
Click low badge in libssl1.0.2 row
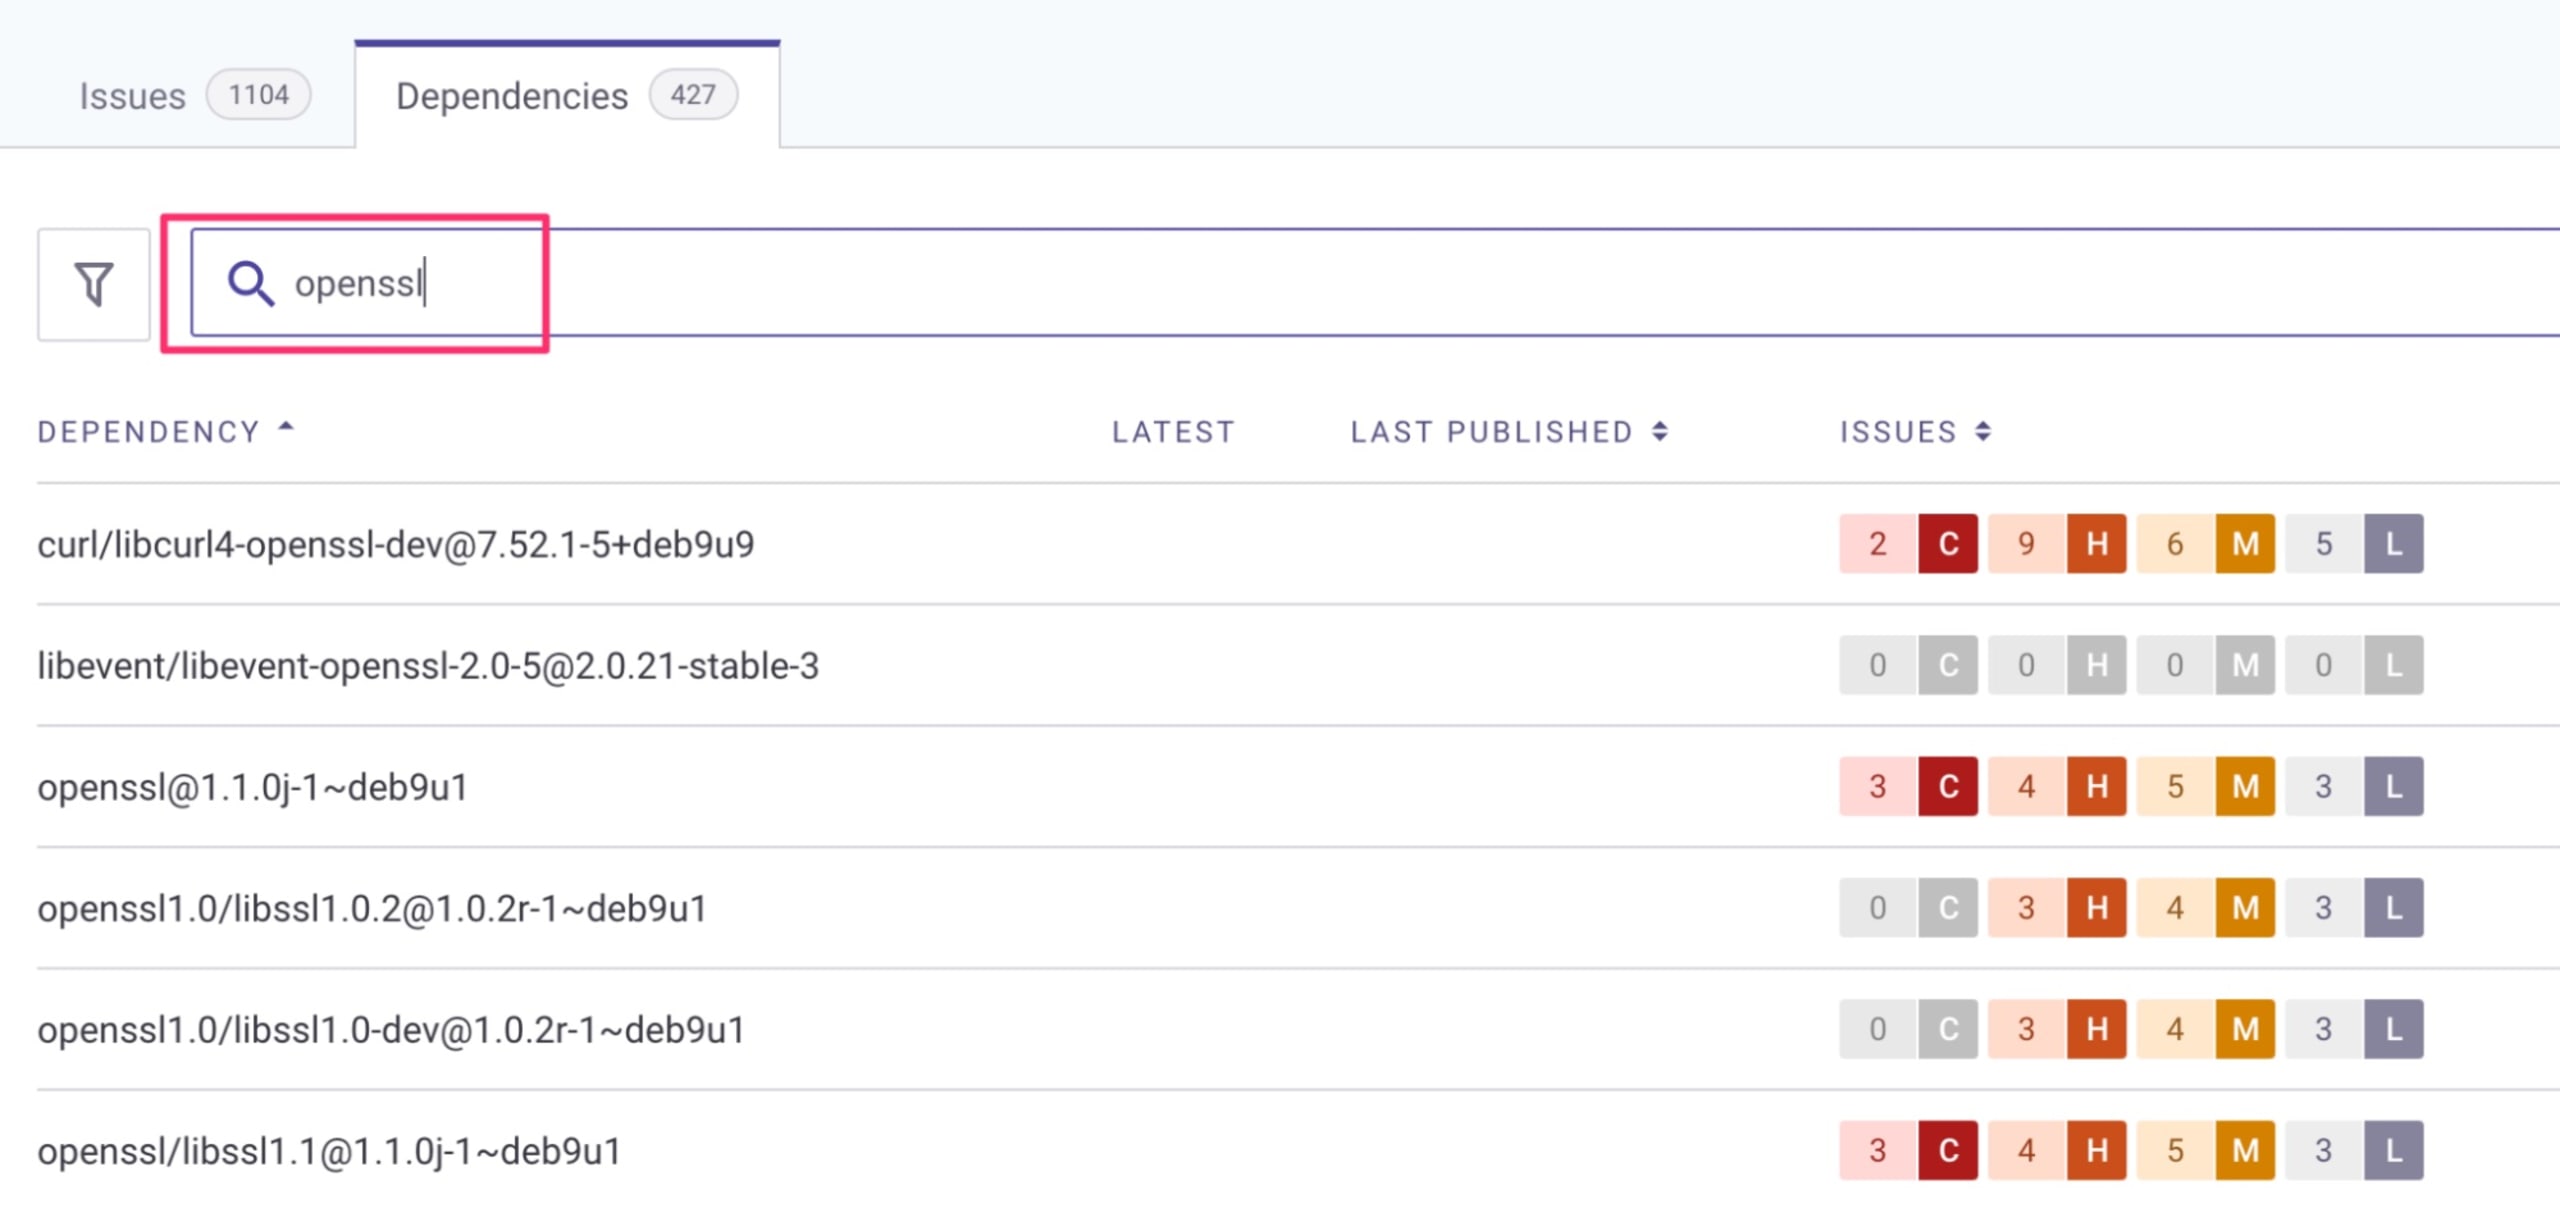tap(2393, 908)
